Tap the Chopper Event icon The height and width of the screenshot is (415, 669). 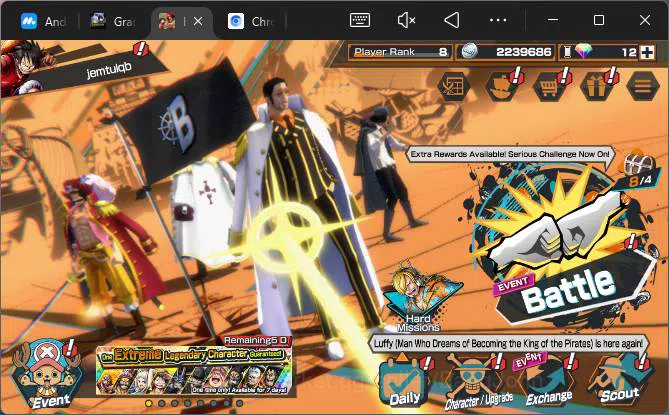coord(47,374)
